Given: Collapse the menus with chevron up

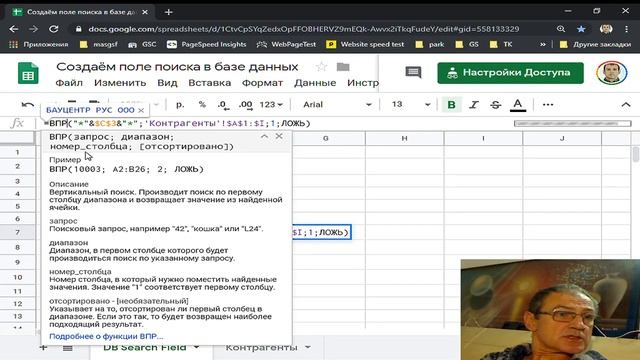Looking at the screenshot, I should pos(626,105).
